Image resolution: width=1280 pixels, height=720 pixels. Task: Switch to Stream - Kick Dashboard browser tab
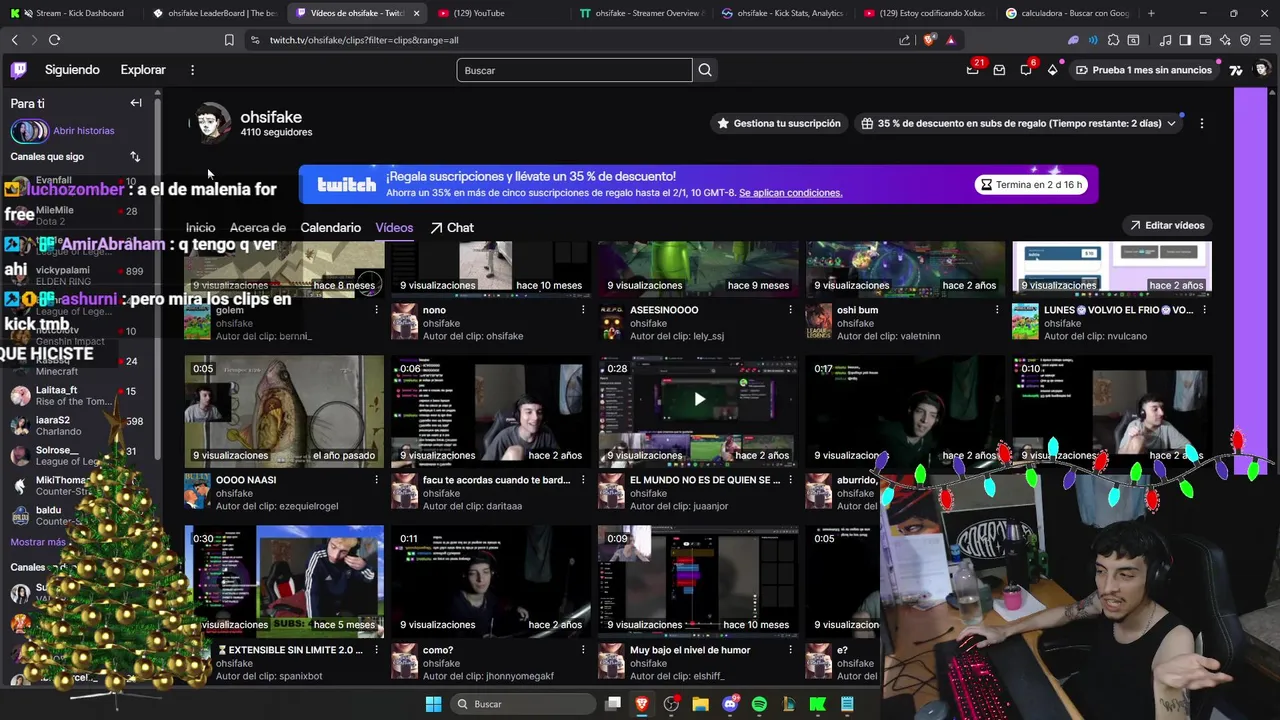(x=75, y=13)
